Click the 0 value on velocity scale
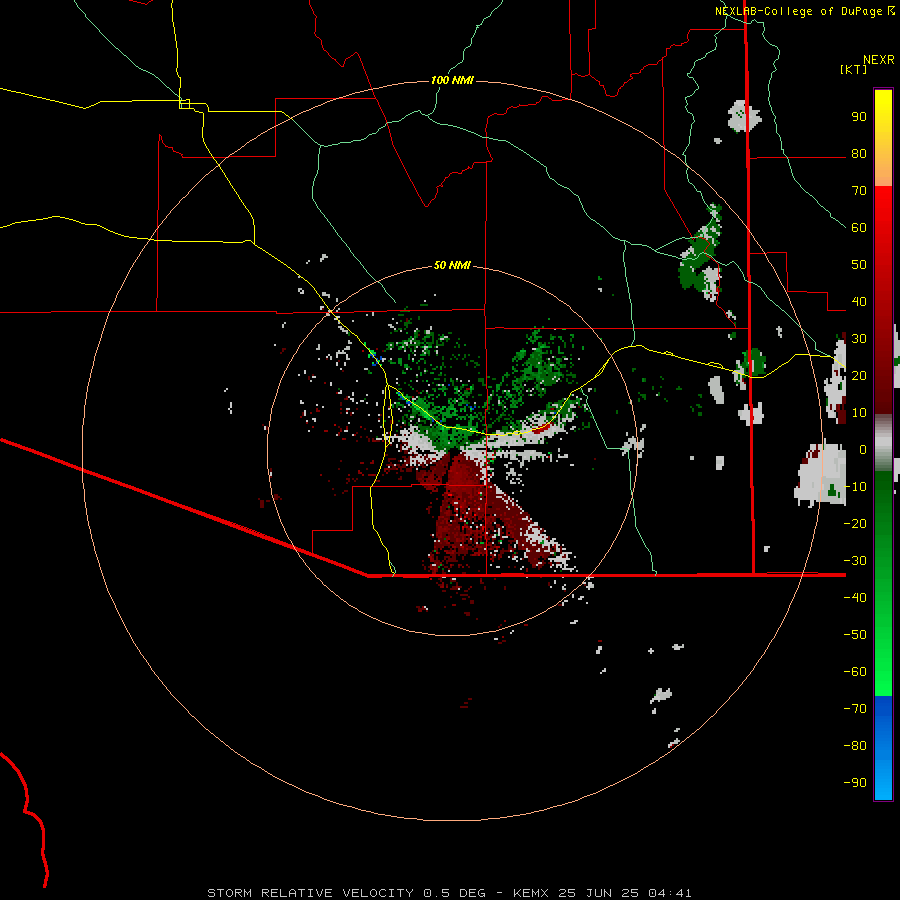Image resolution: width=900 pixels, height=900 pixels. point(863,450)
